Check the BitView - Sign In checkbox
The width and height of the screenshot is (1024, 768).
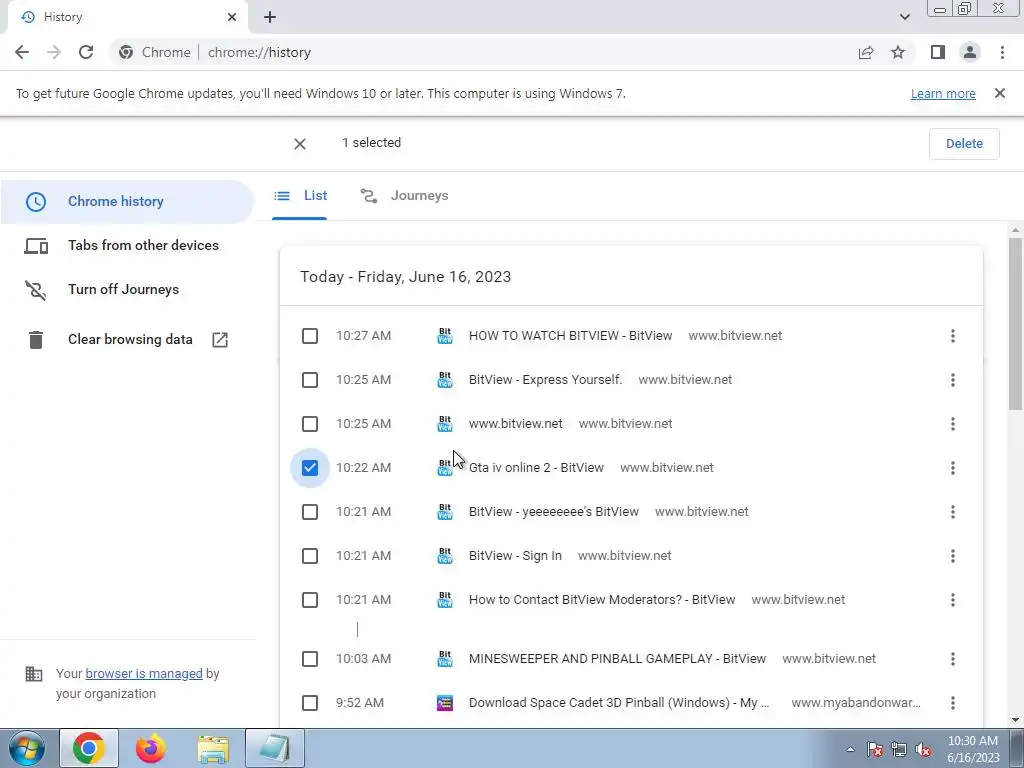click(x=310, y=556)
